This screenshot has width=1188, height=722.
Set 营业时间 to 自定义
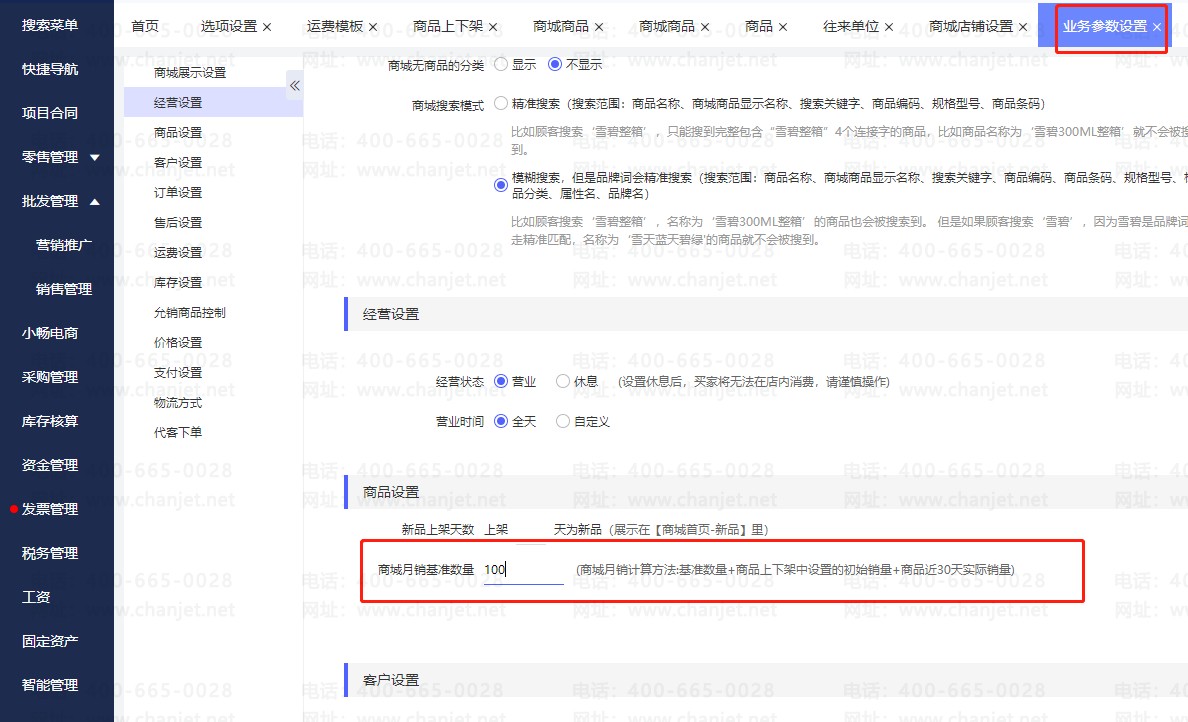563,421
